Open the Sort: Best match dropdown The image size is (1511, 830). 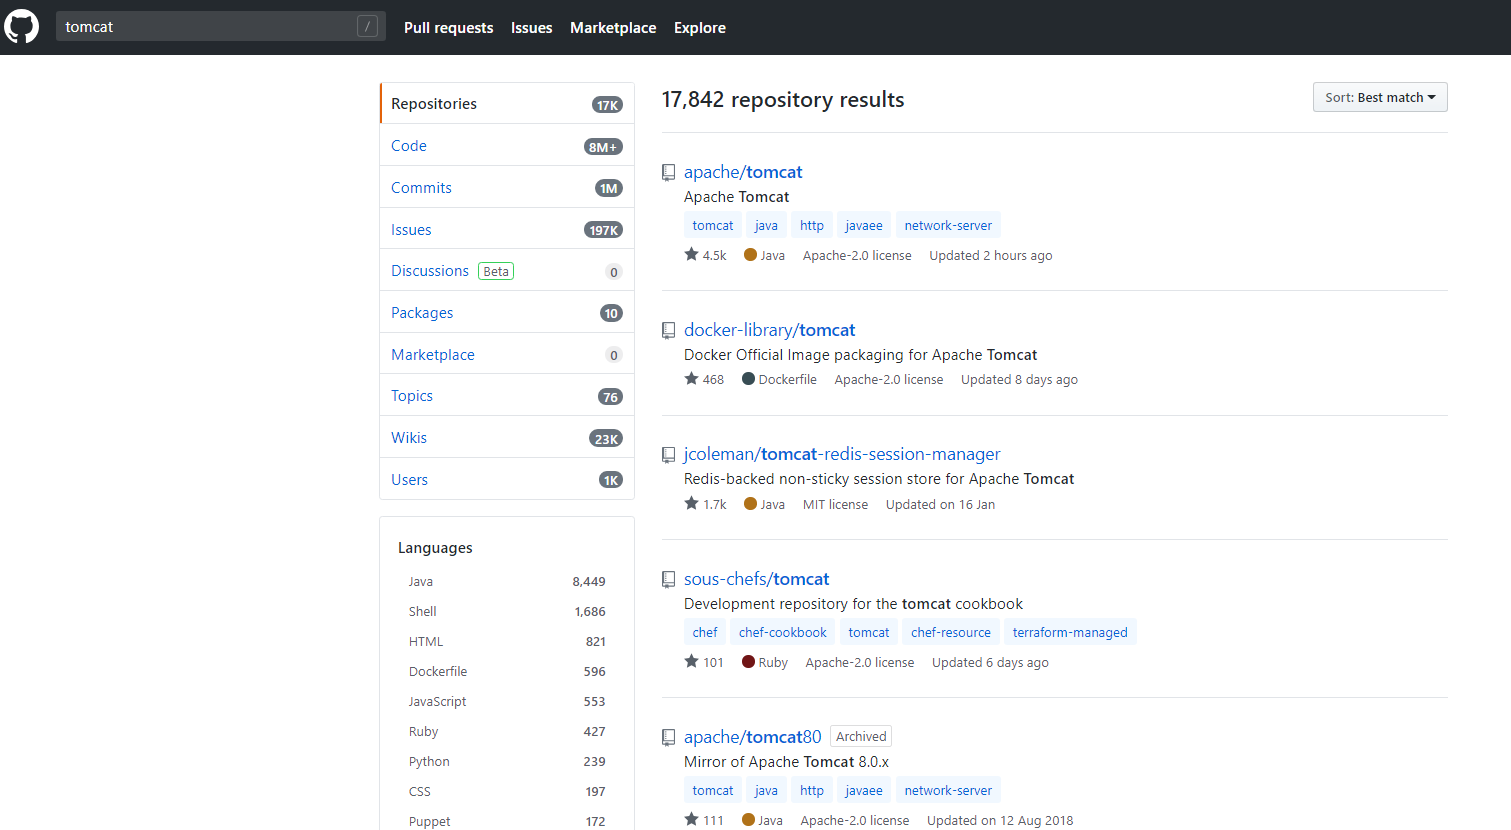click(x=1380, y=97)
